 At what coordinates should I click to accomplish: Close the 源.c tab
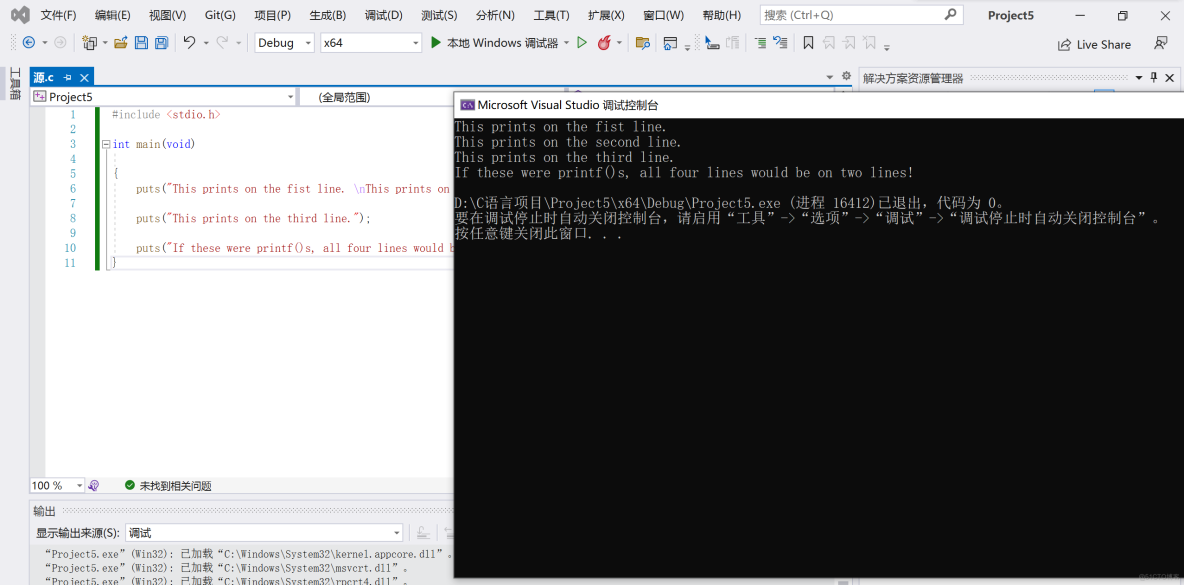(84, 77)
